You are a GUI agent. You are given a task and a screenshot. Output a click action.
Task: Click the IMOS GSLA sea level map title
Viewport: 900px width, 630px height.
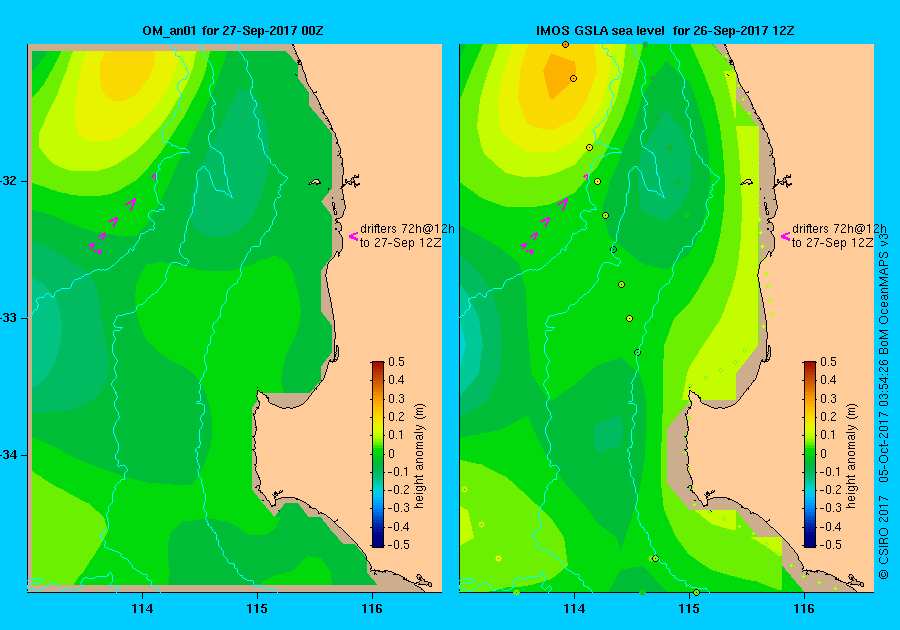[x=665, y=31]
